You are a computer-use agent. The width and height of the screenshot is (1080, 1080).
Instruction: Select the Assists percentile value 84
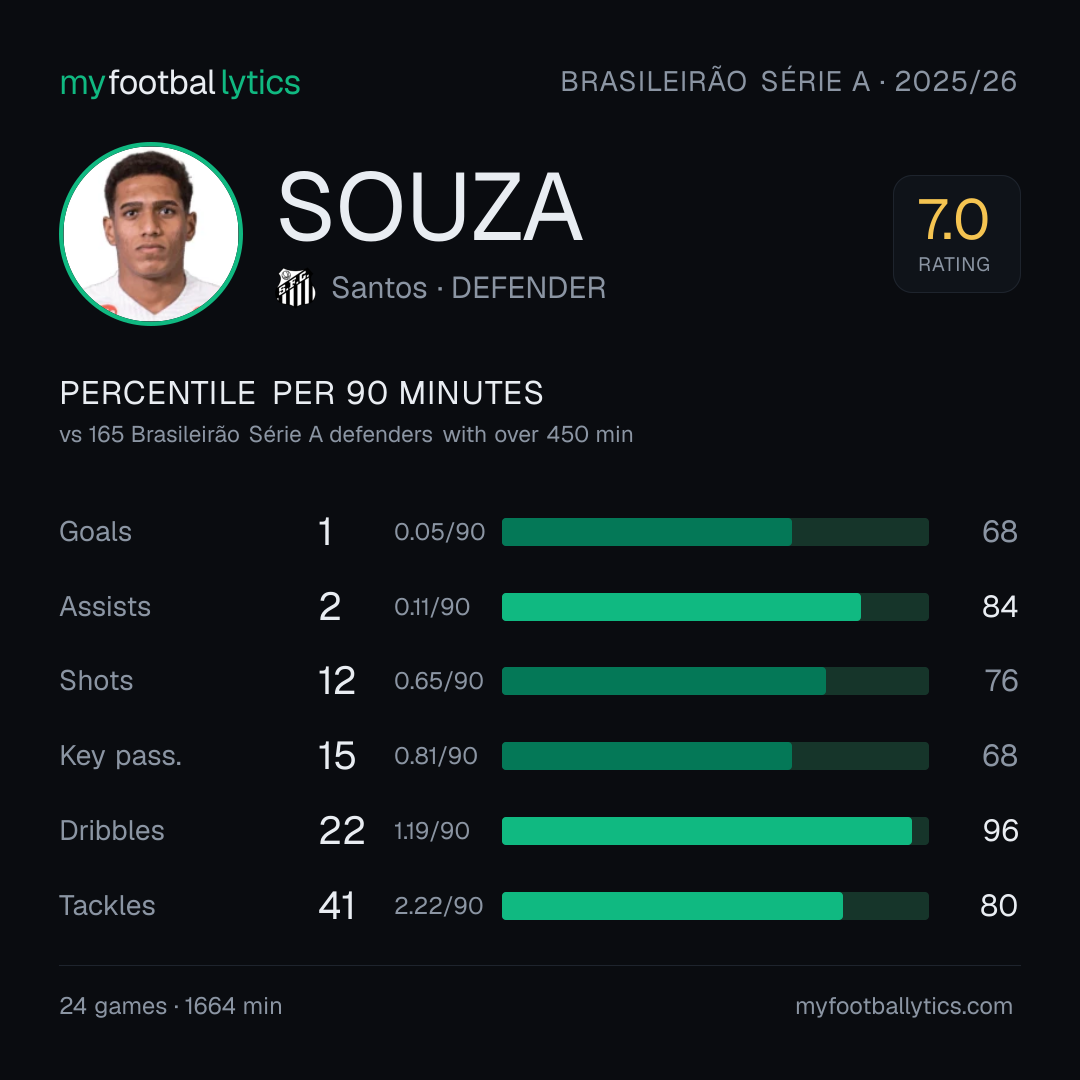coord(1000,607)
